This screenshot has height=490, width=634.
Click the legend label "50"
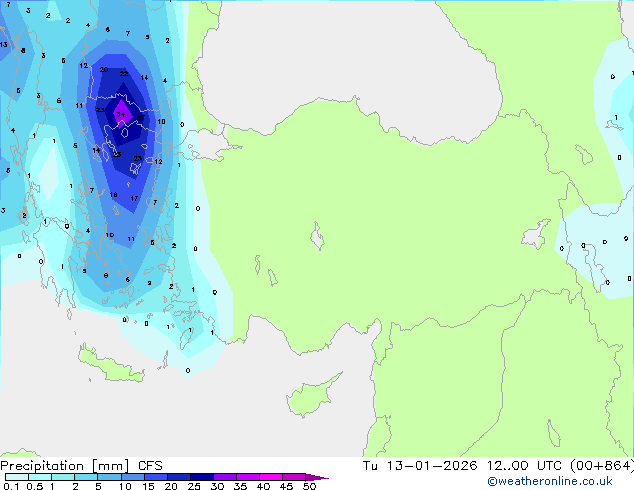point(309,486)
